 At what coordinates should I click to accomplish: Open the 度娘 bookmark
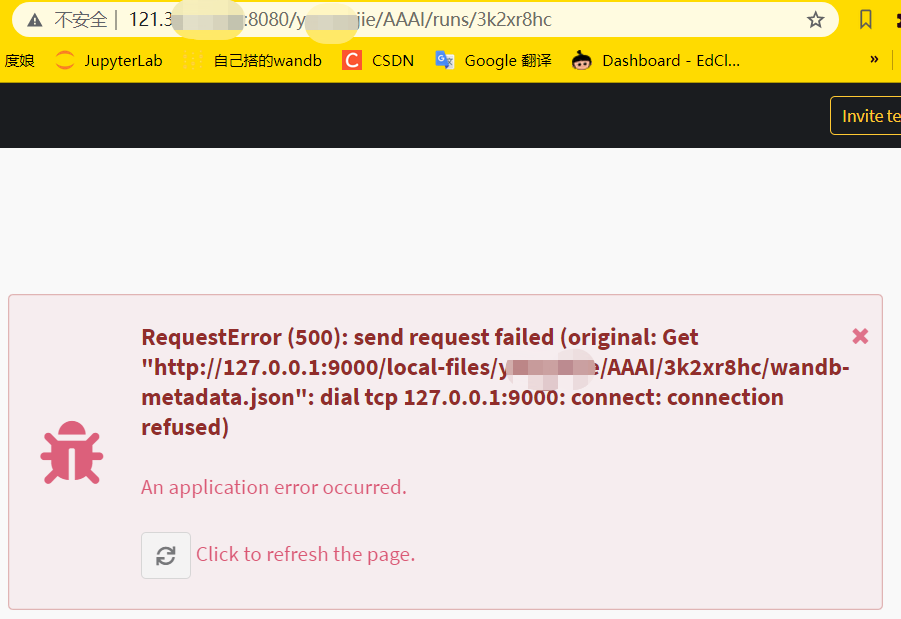[19, 60]
